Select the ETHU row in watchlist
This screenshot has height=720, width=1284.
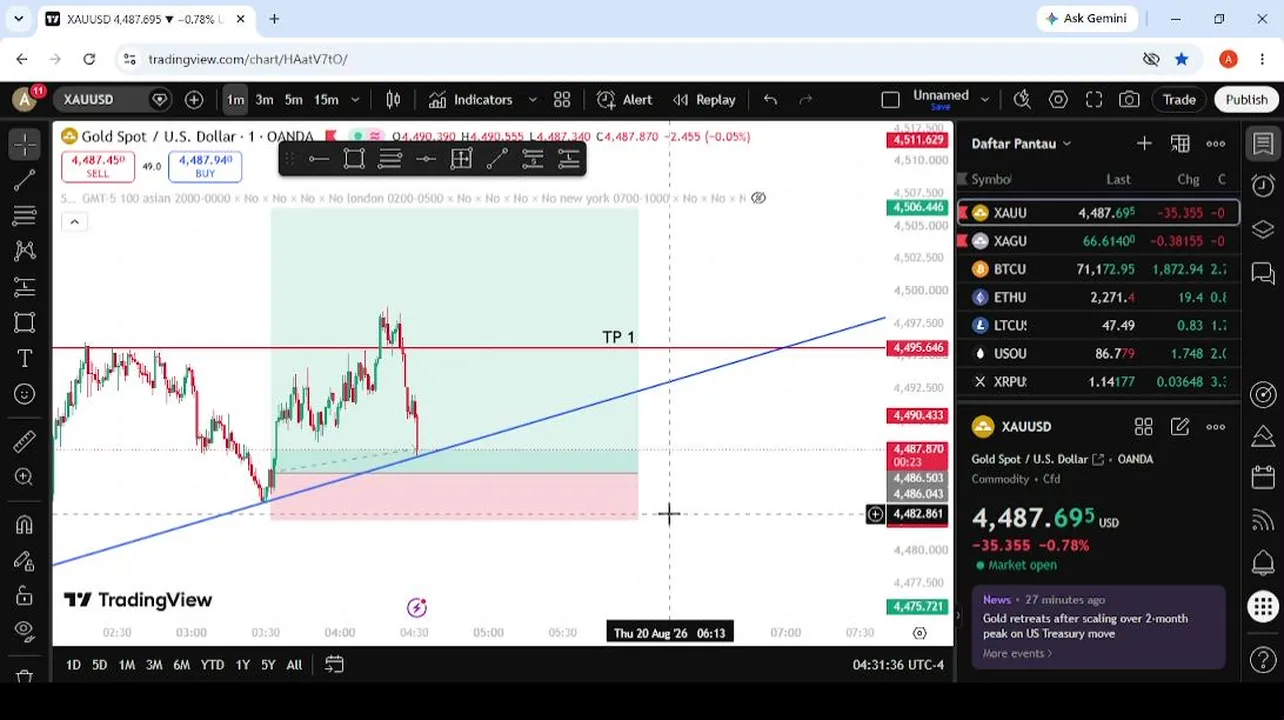(x=1098, y=297)
